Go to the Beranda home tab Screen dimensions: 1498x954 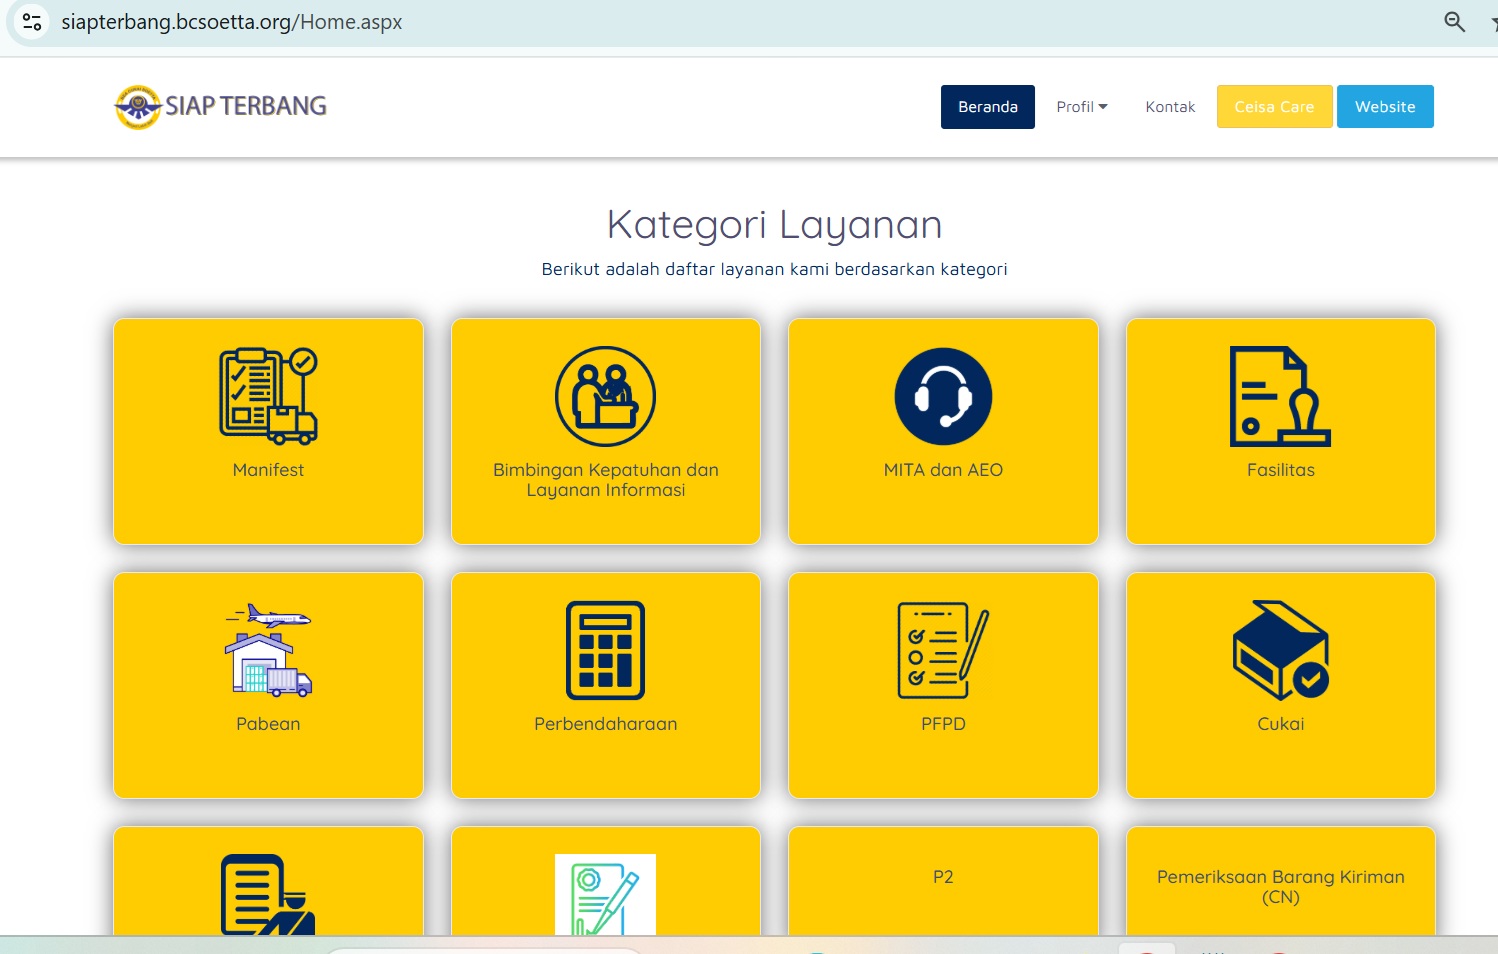click(987, 107)
